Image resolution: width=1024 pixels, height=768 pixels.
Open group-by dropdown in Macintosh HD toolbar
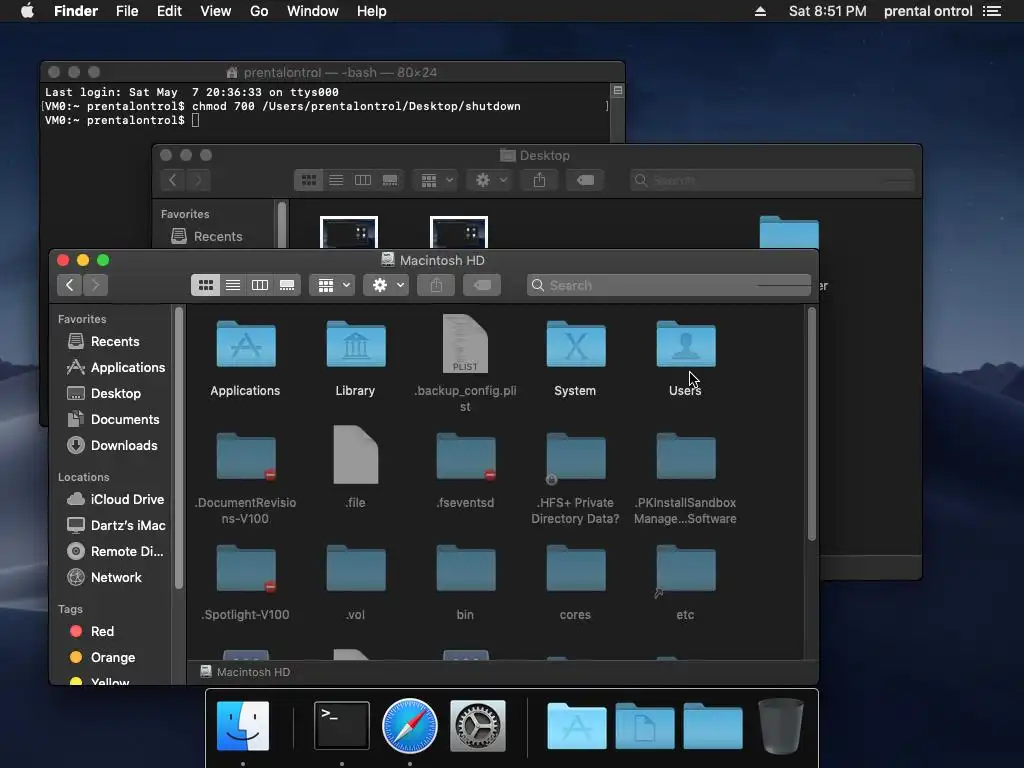(332, 285)
